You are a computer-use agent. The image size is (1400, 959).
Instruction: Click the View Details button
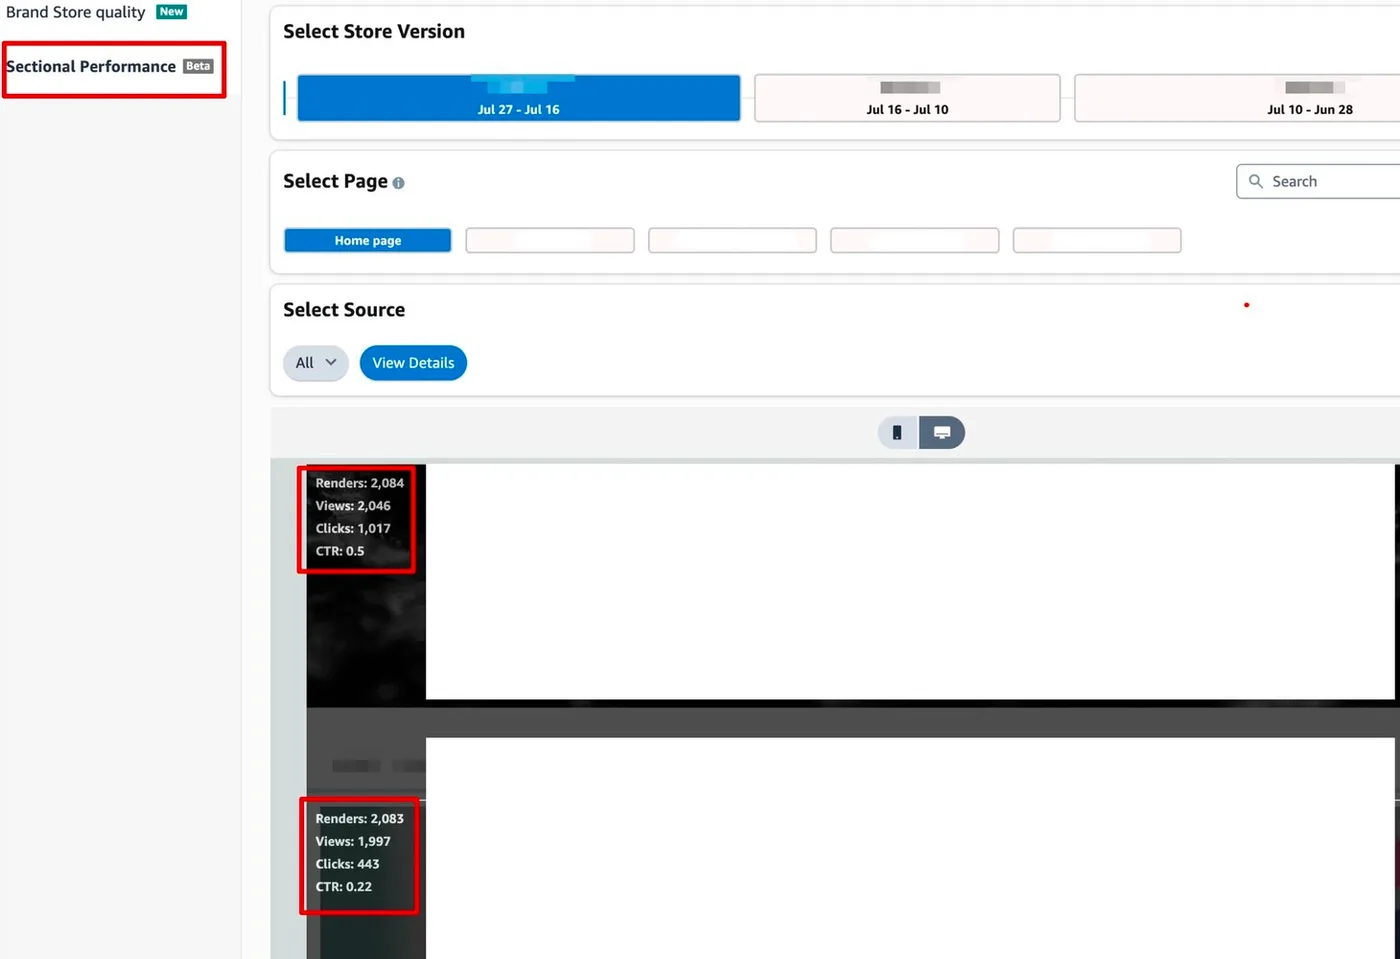413,363
